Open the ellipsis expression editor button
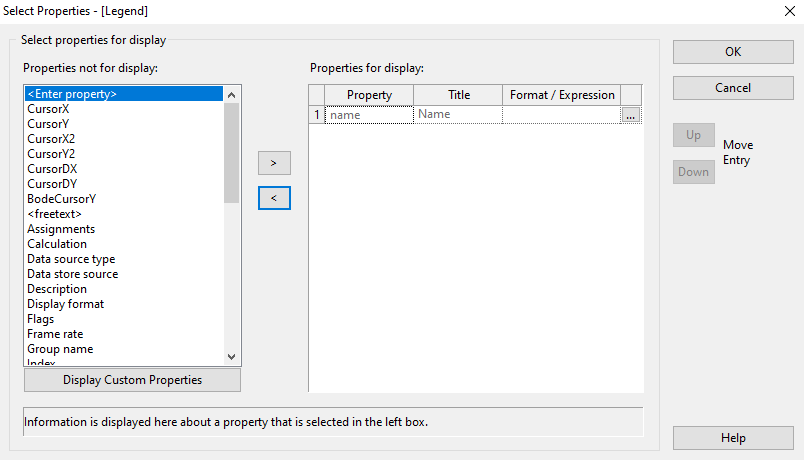Viewport: 804px width, 460px height. pyautogui.click(x=630, y=115)
